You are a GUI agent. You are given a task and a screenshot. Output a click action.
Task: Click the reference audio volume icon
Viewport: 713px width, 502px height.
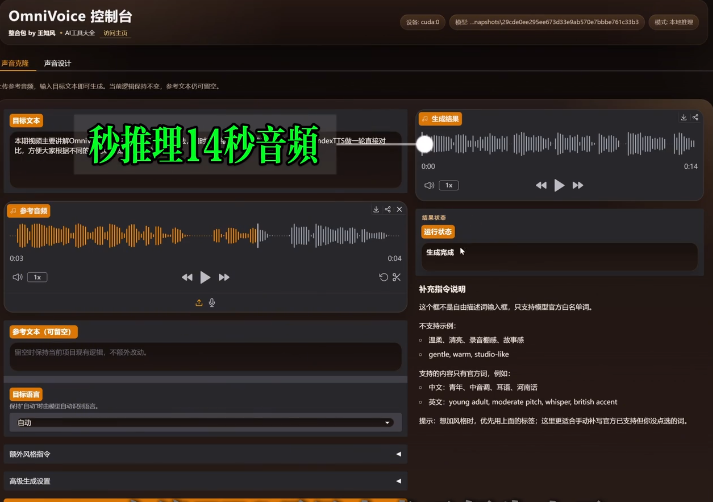pyautogui.click(x=17, y=277)
